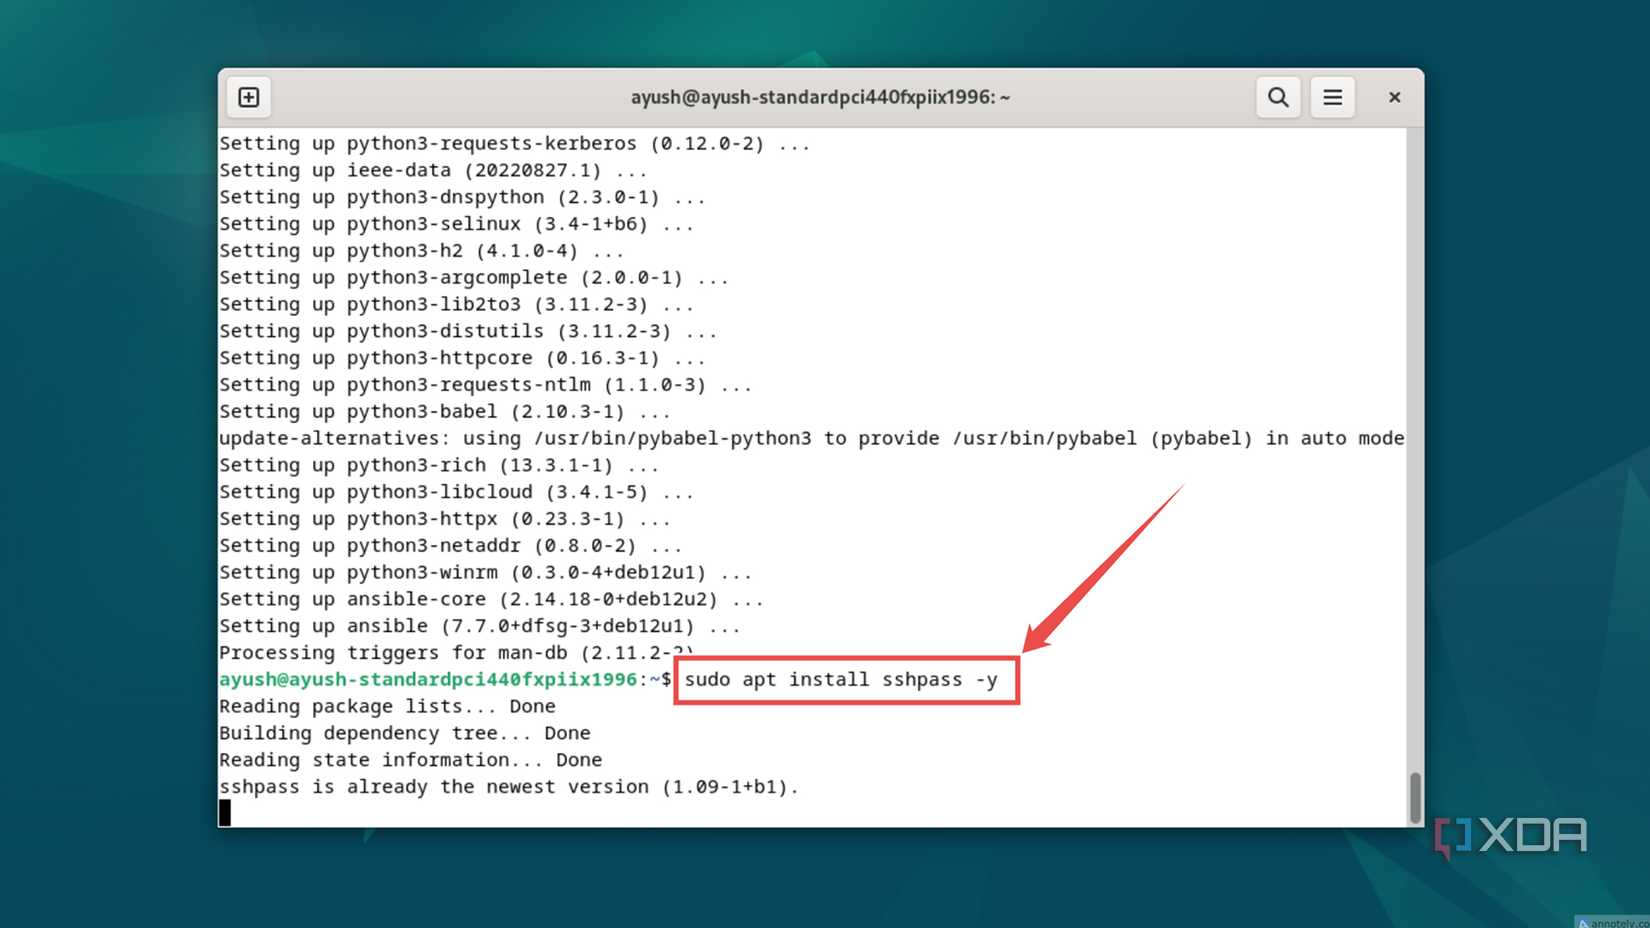1650x928 pixels.
Task: Click 'Setting up python3-dnspython' line
Action: [x=462, y=197]
